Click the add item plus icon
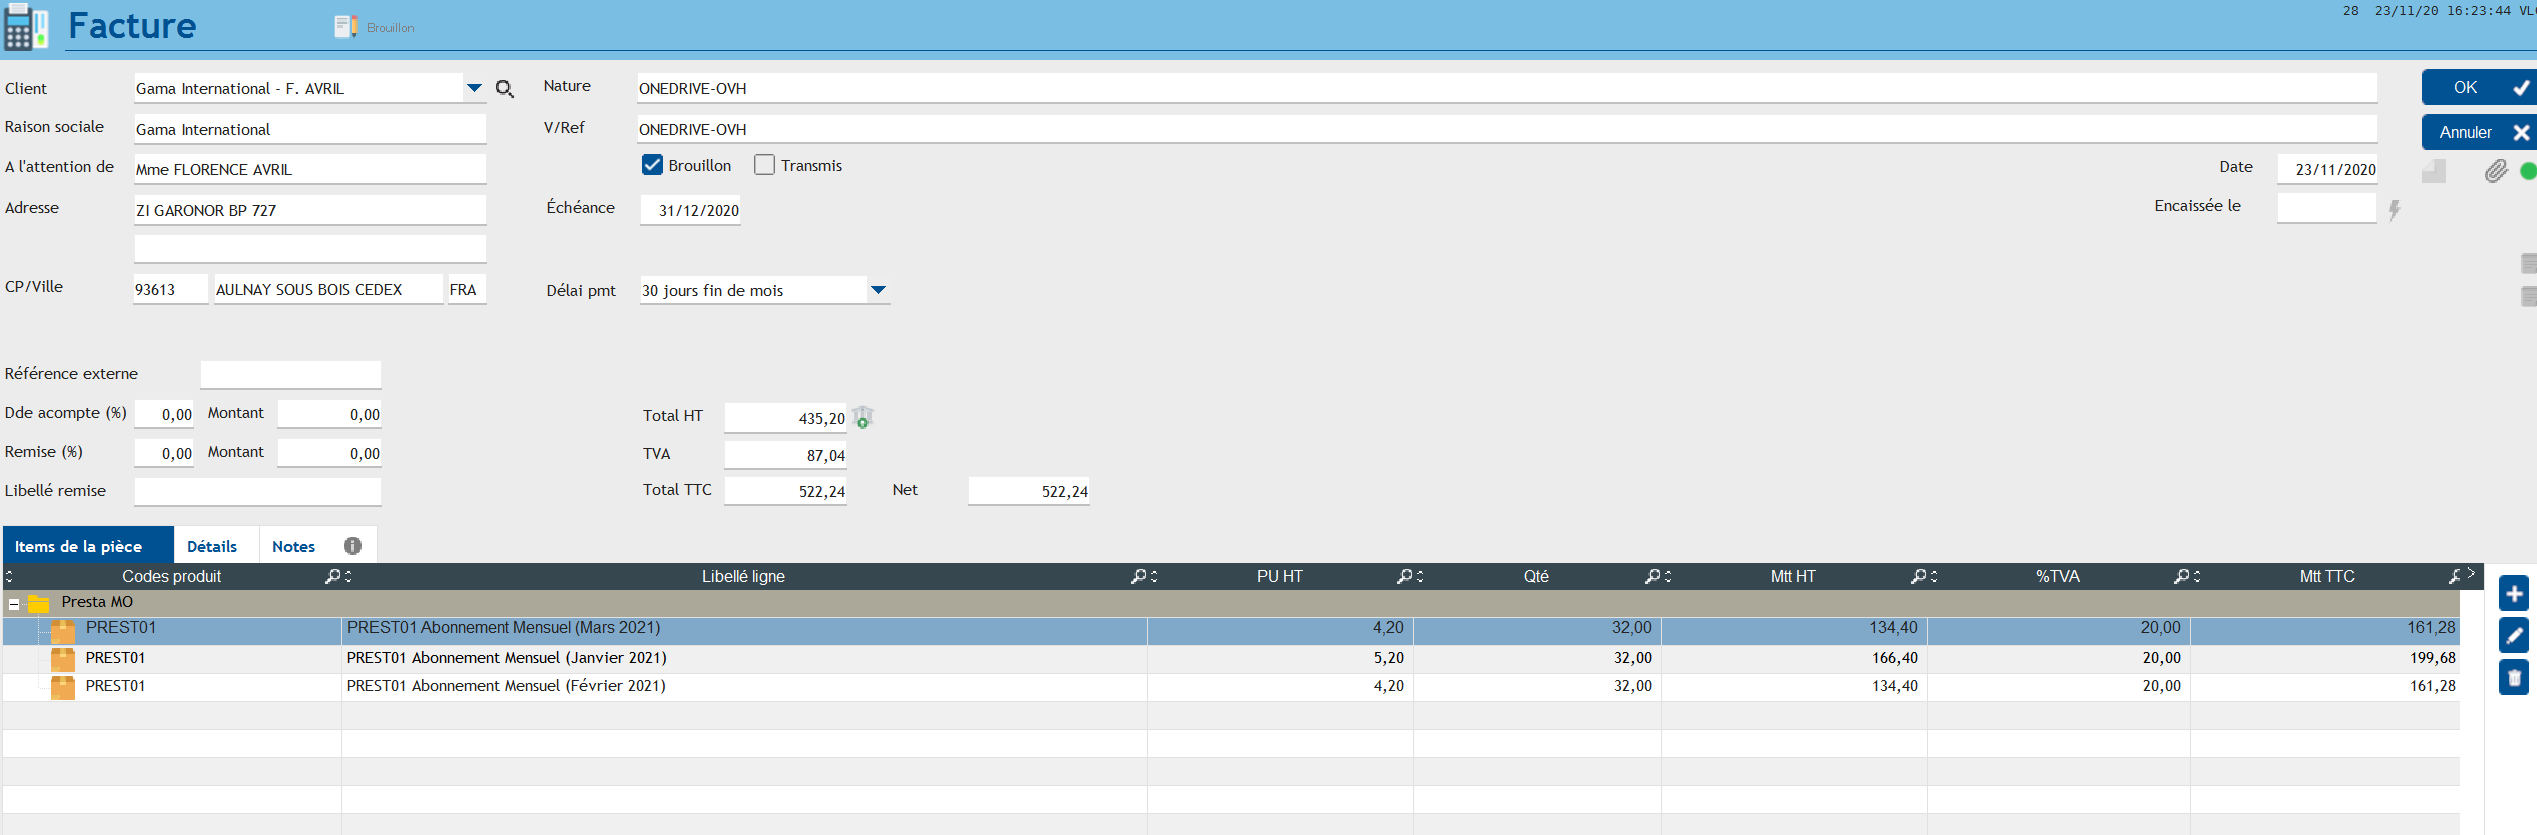This screenshot has height=835, width=2537. [x=2514, y=593]
